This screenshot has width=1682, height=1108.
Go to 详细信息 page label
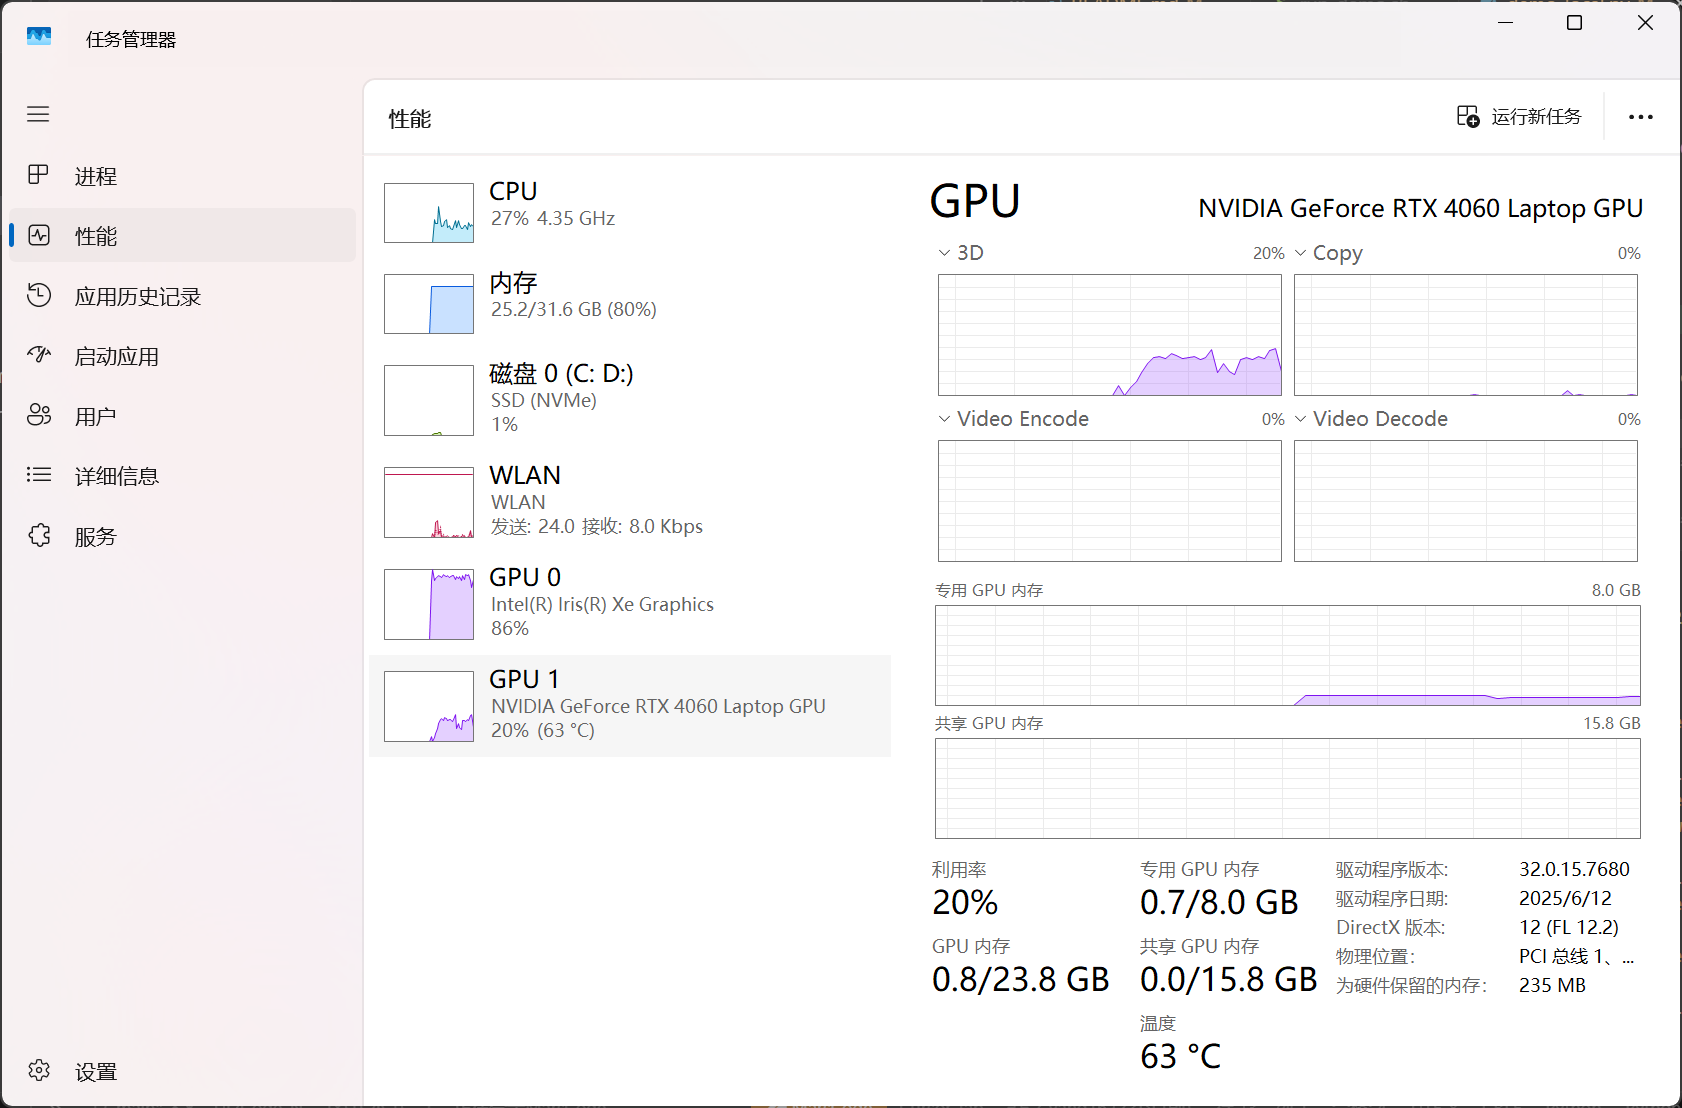[x=117, y=477]
